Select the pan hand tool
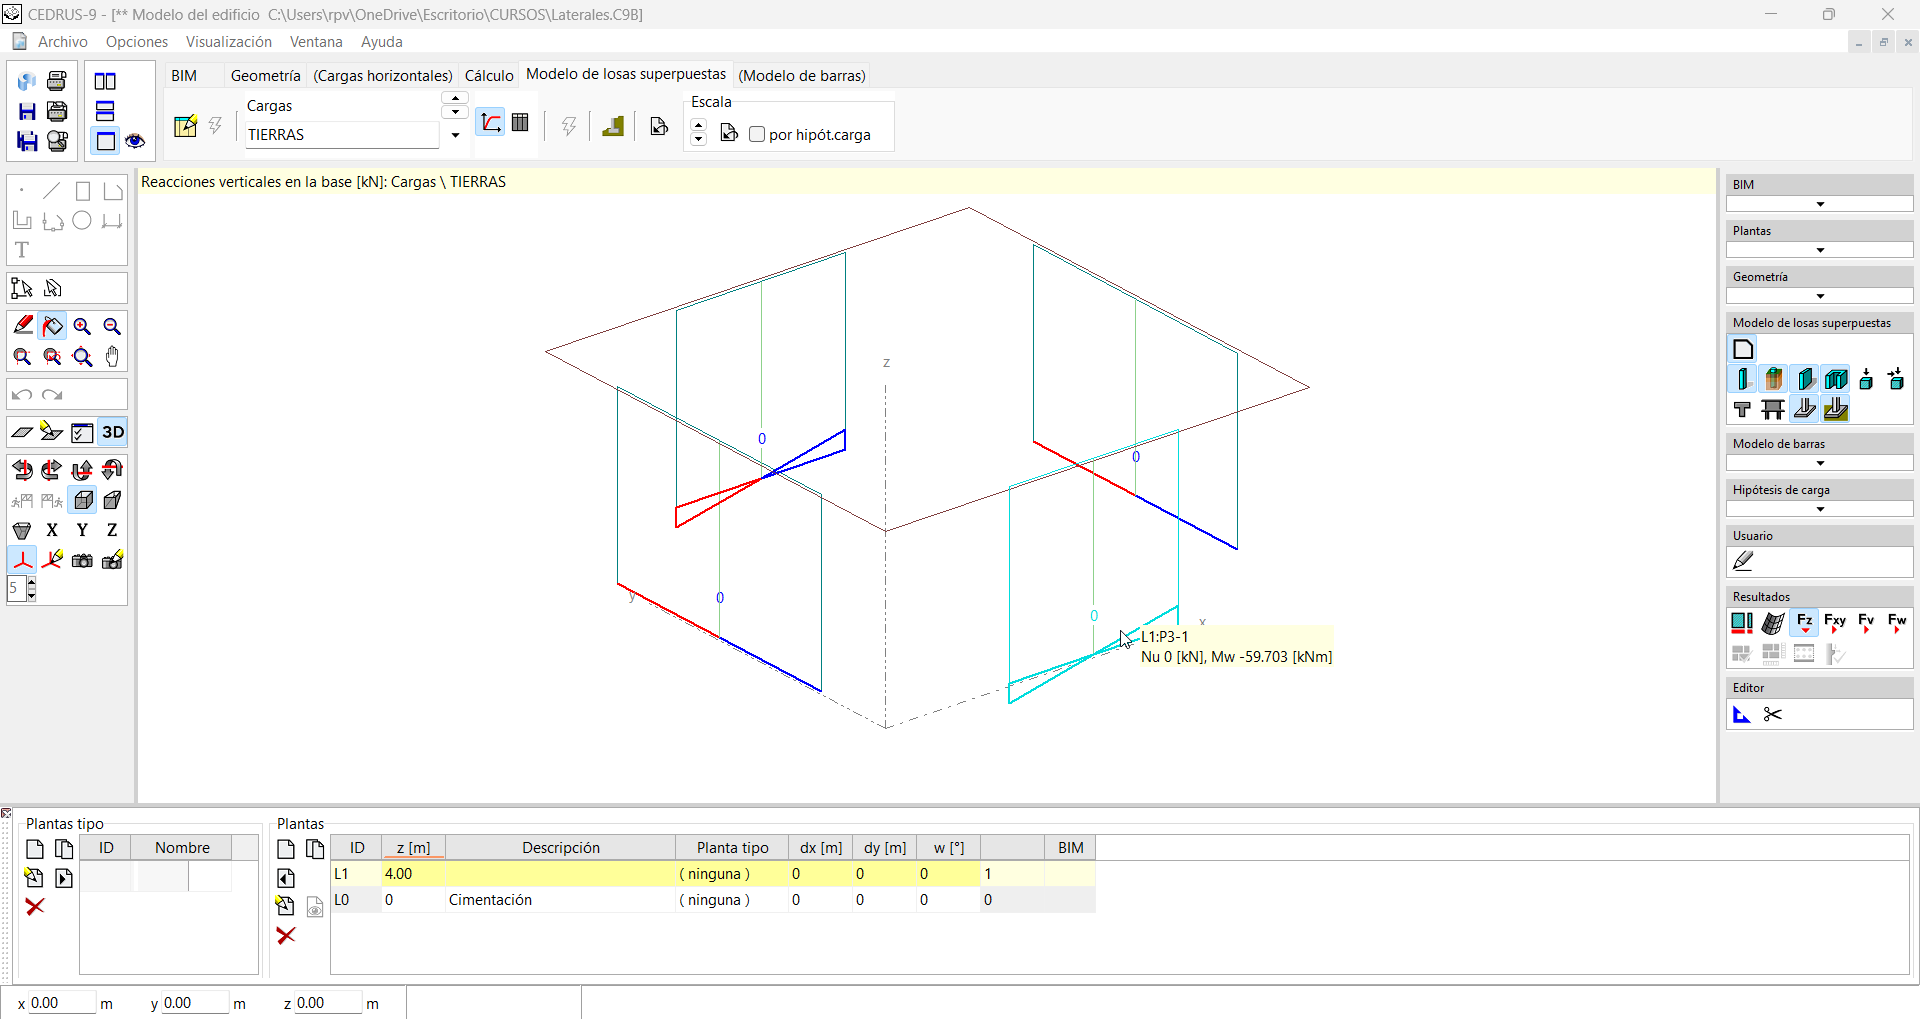Viewport: 1920px width, 1020px height. coord(112,357)
